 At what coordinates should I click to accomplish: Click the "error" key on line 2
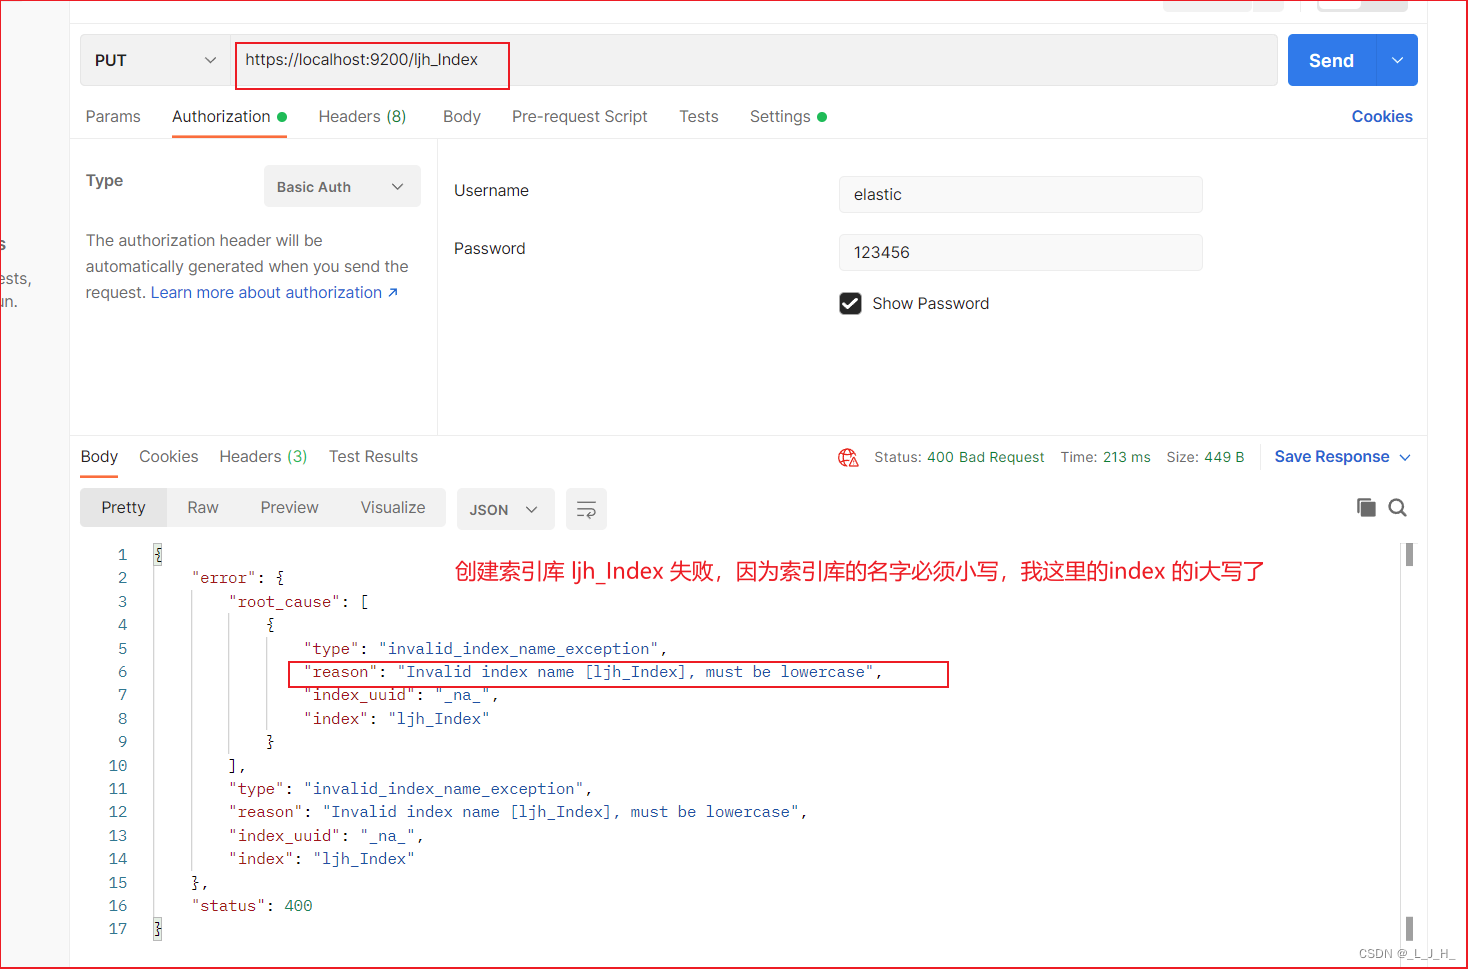click(x=224, y=578)
